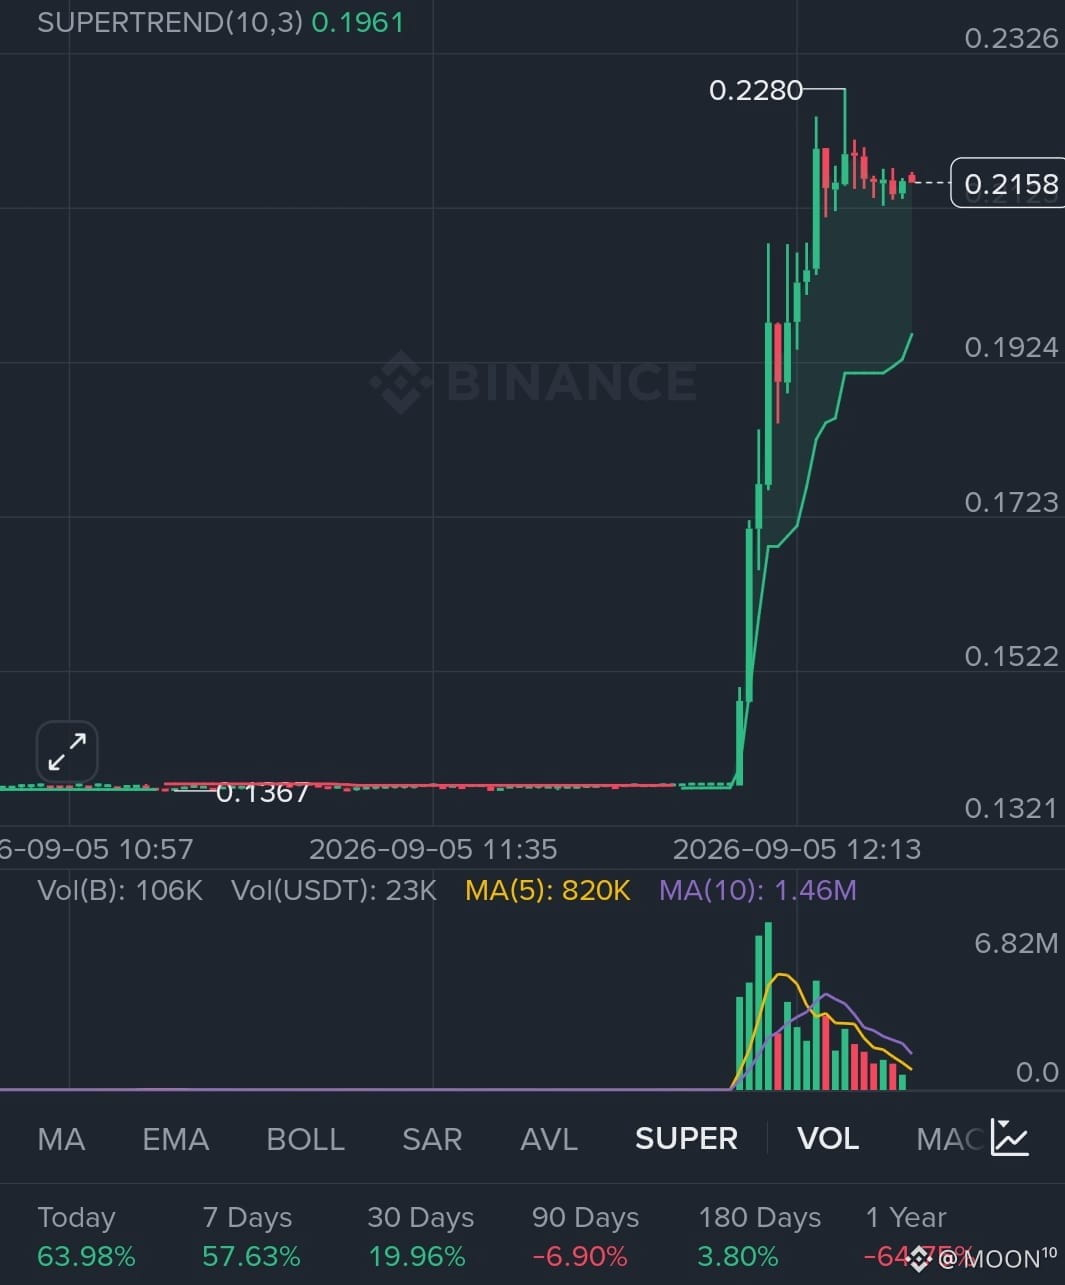Toggle the EMA indicator

click(175, 1139)
